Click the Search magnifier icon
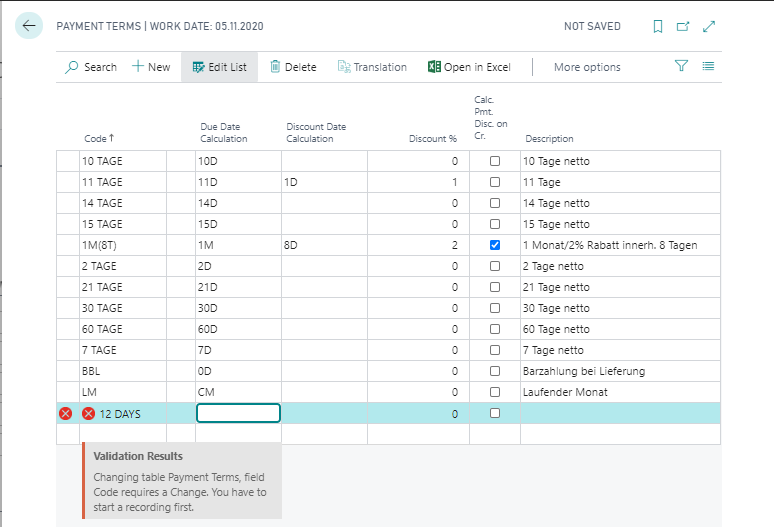774x527 pixels. 72,67
